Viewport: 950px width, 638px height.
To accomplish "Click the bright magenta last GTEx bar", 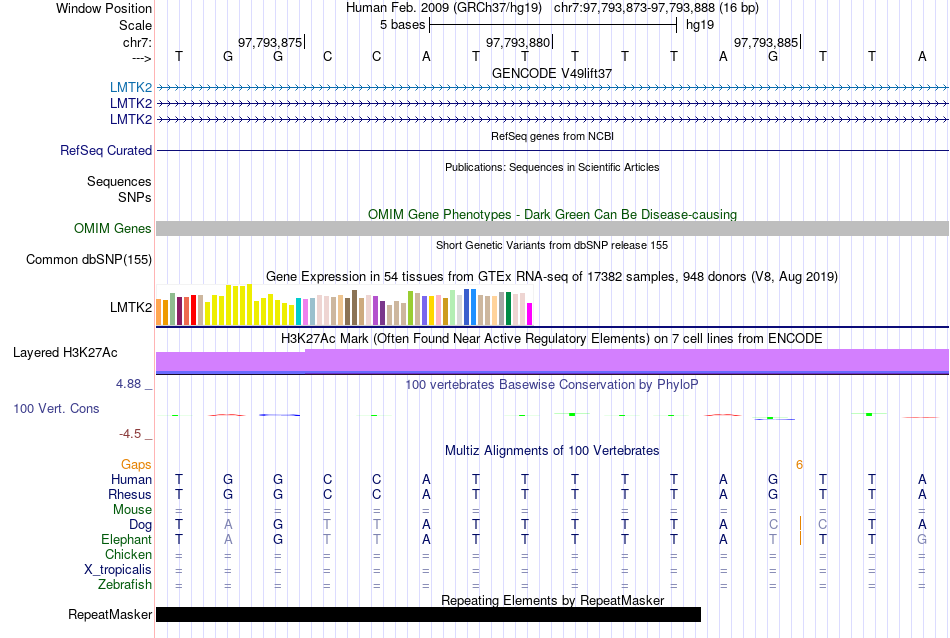I will click(x=530, y=314).
